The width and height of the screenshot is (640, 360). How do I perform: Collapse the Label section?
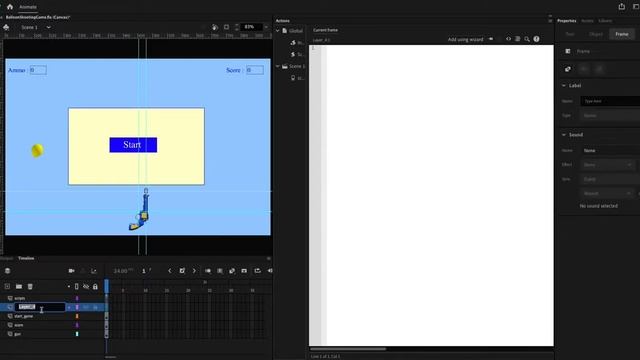[564, 86]
